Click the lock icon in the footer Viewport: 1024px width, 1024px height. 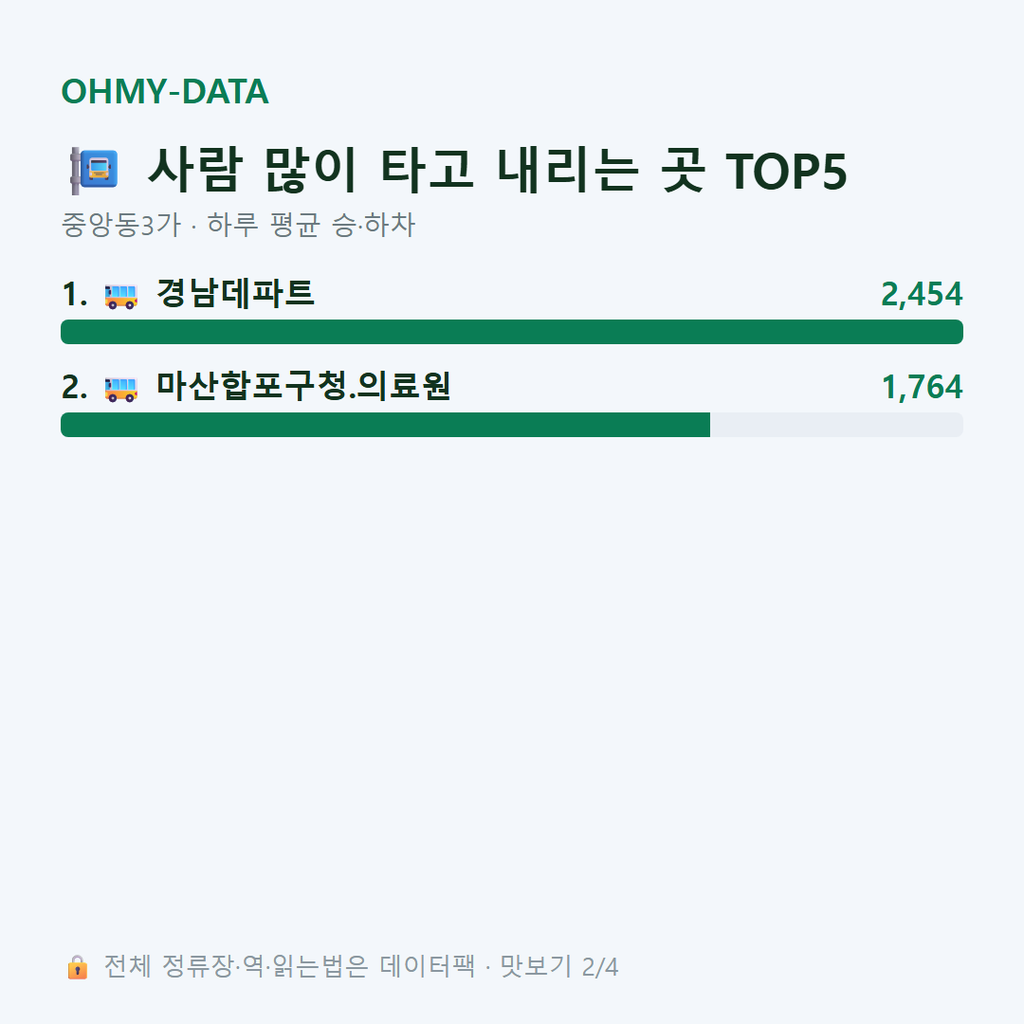click(x=77, y=967)
